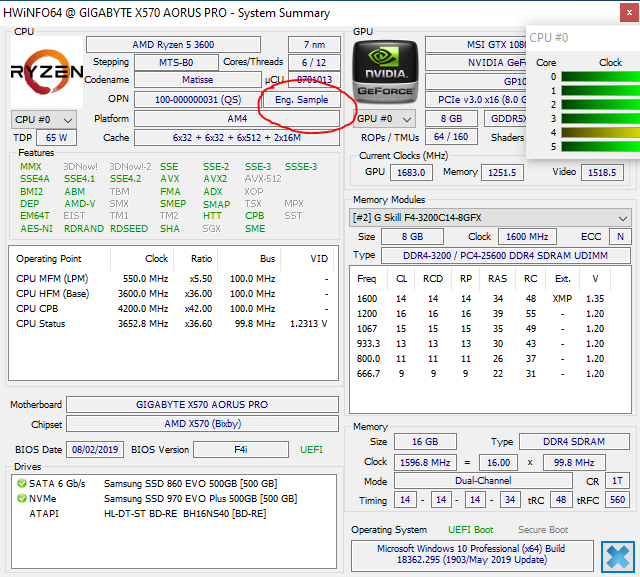The height and width of the screenshot is (577, 640).
Task: Click the SSE4A feature label
Action: (x=35, y=179)
